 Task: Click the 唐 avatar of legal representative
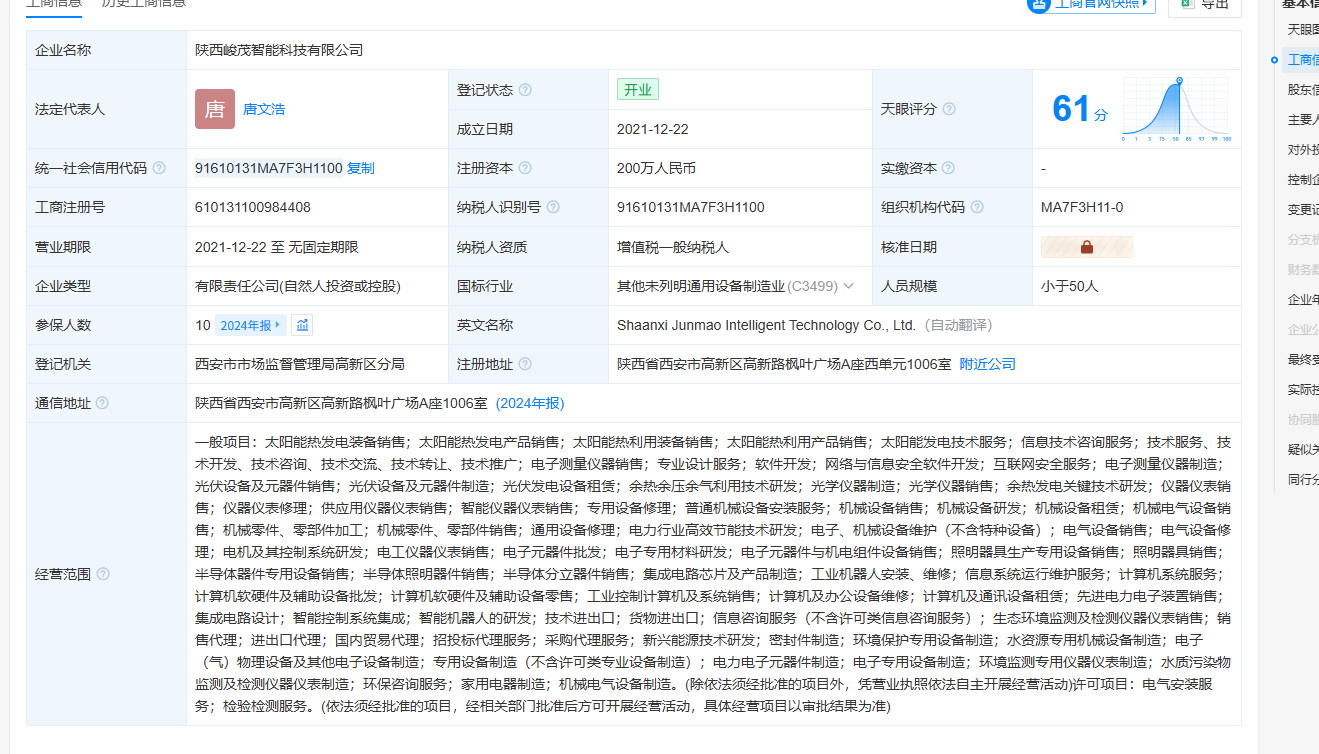click(215, 109)
